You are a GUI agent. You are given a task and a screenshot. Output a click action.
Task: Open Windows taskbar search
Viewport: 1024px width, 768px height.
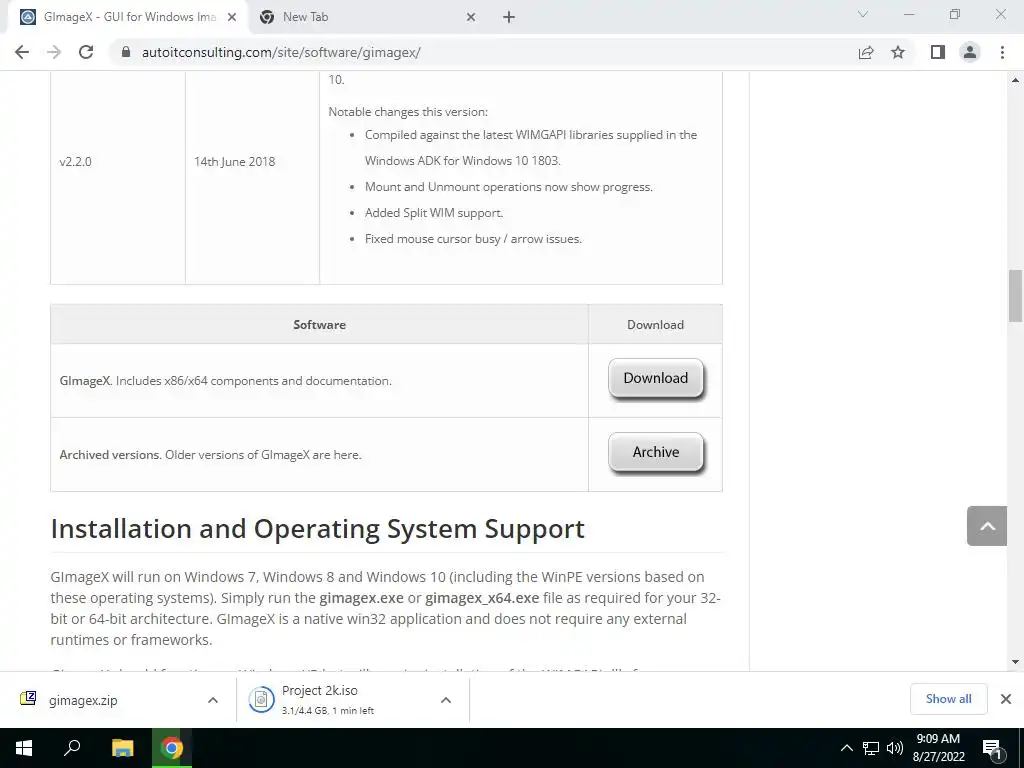tap(72, 748)
